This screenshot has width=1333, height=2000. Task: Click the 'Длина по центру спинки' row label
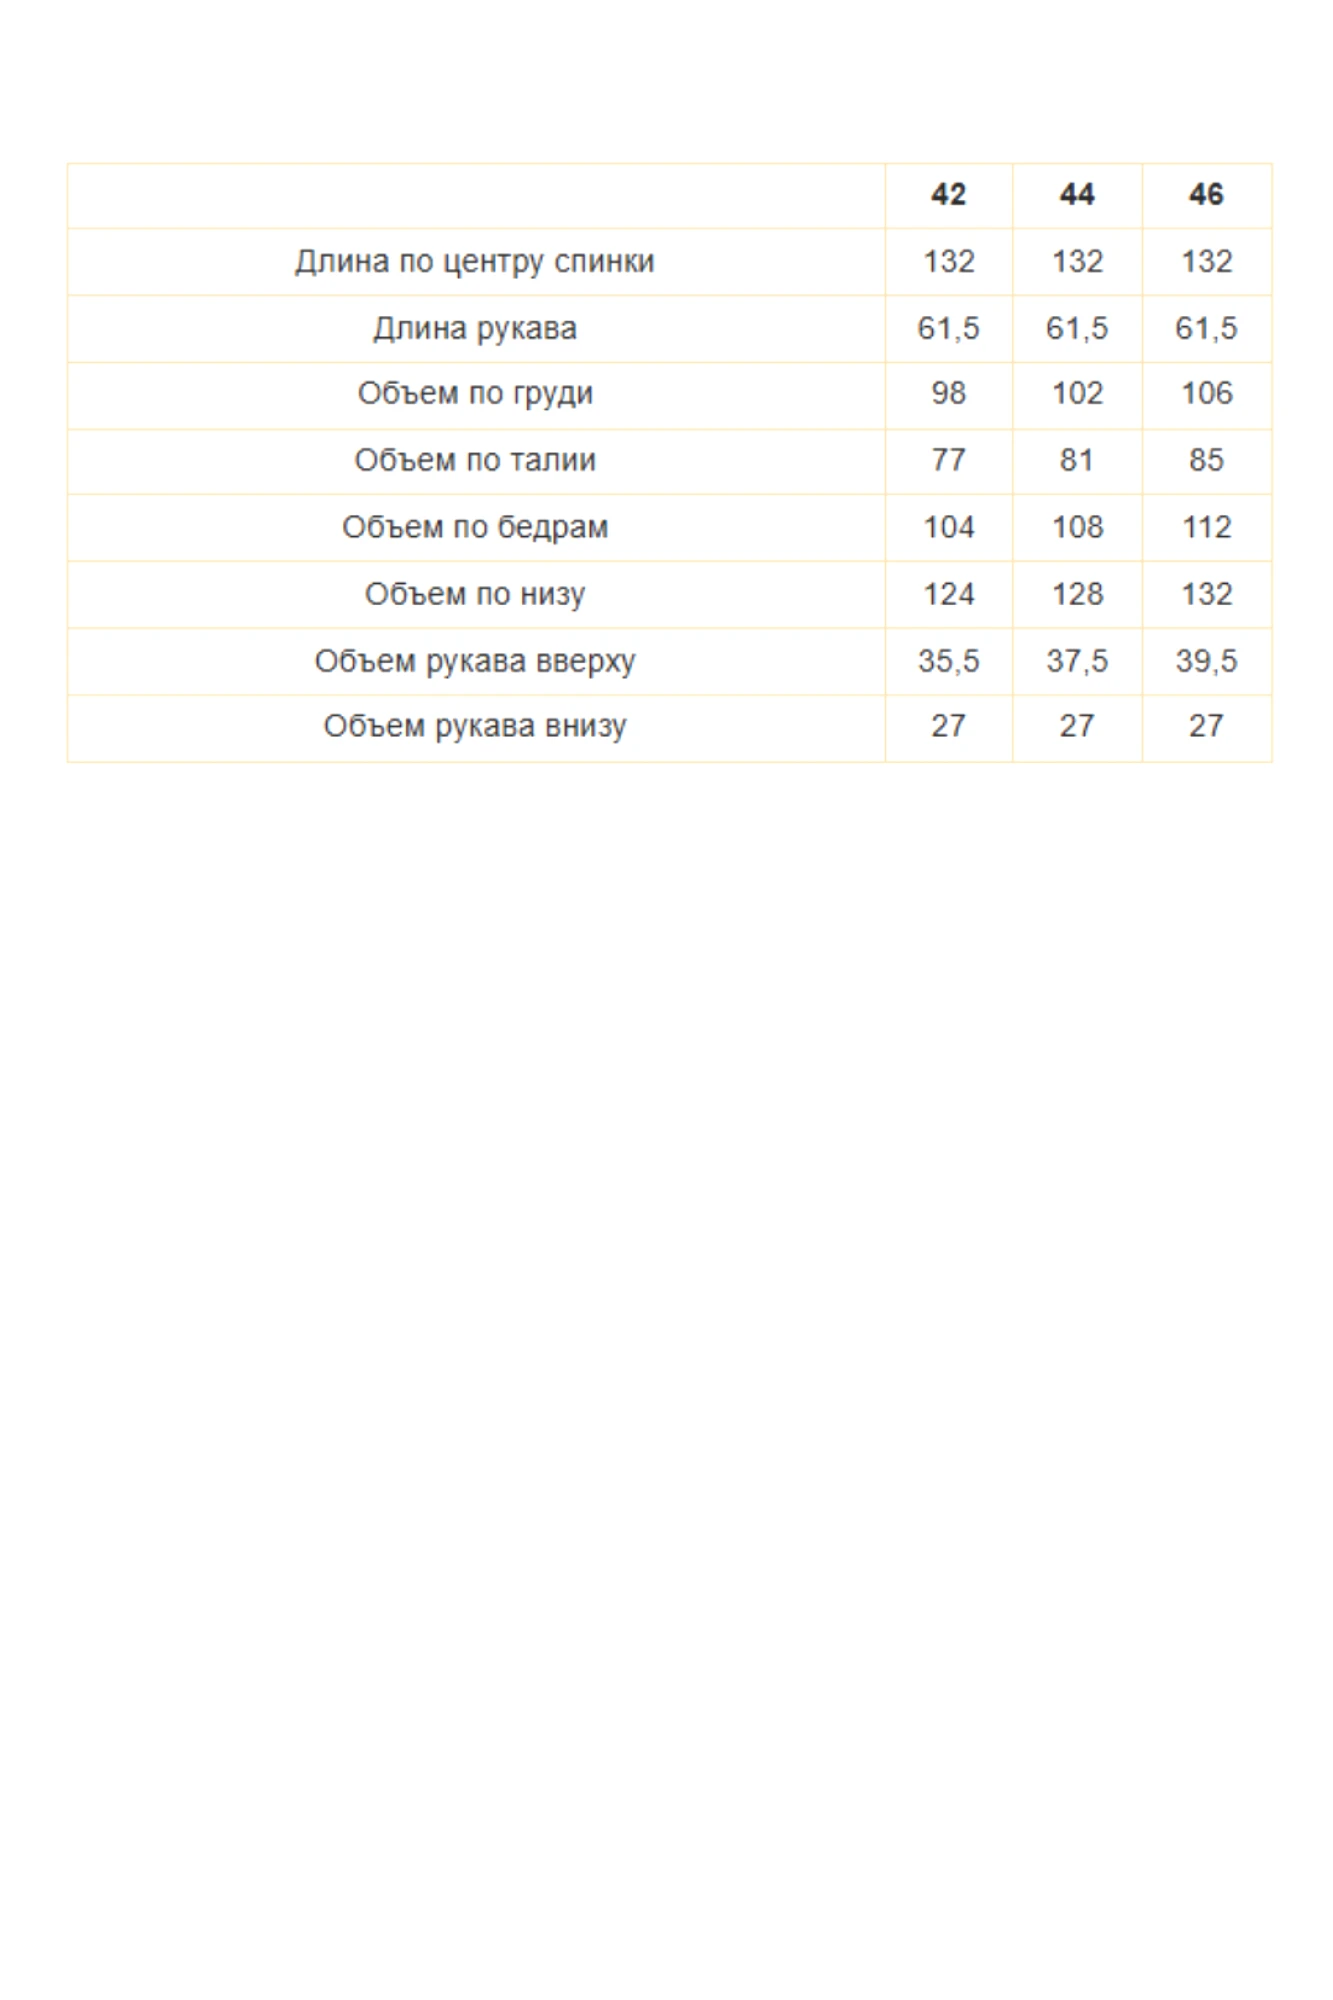pyautogui.click(x=475, y=262)
